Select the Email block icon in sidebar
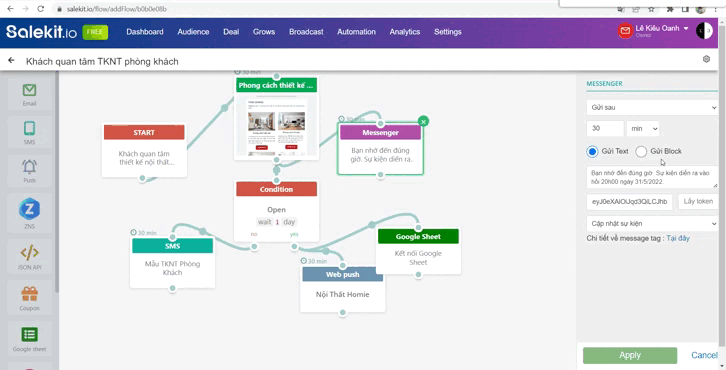This screenshot has width=726, height=370. coord(29,90)
